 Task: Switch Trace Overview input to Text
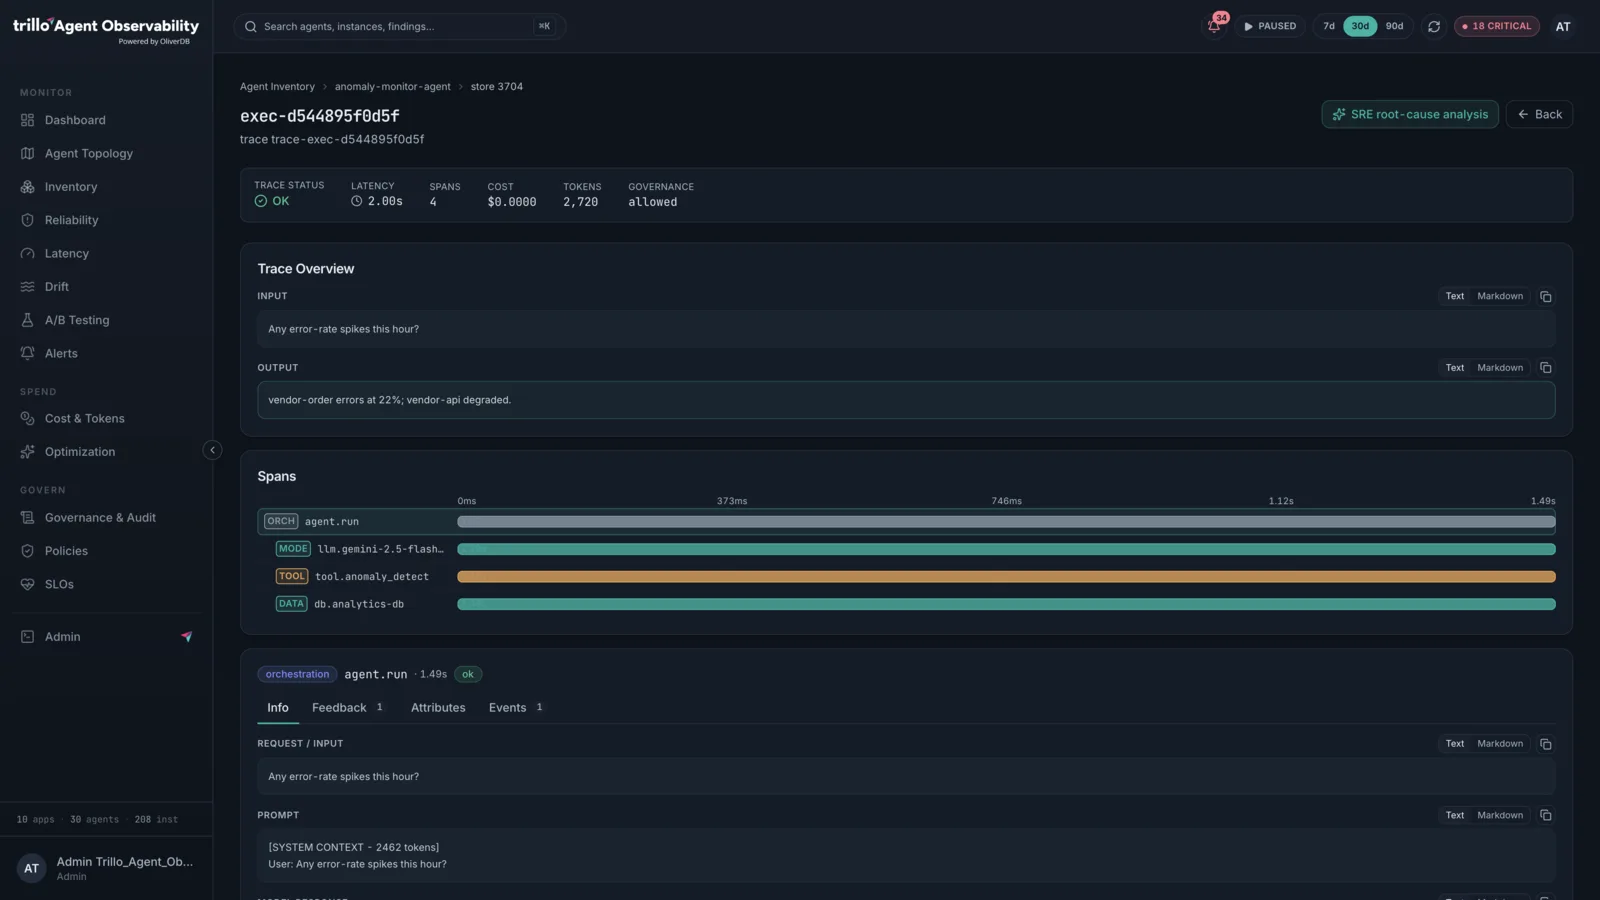coord(1454,296)
